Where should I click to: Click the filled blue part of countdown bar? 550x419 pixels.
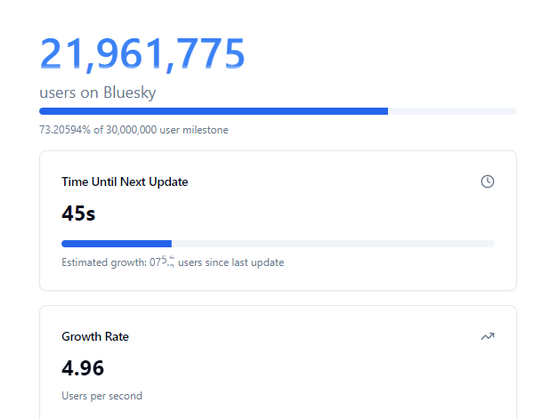(x=116, y=244)
